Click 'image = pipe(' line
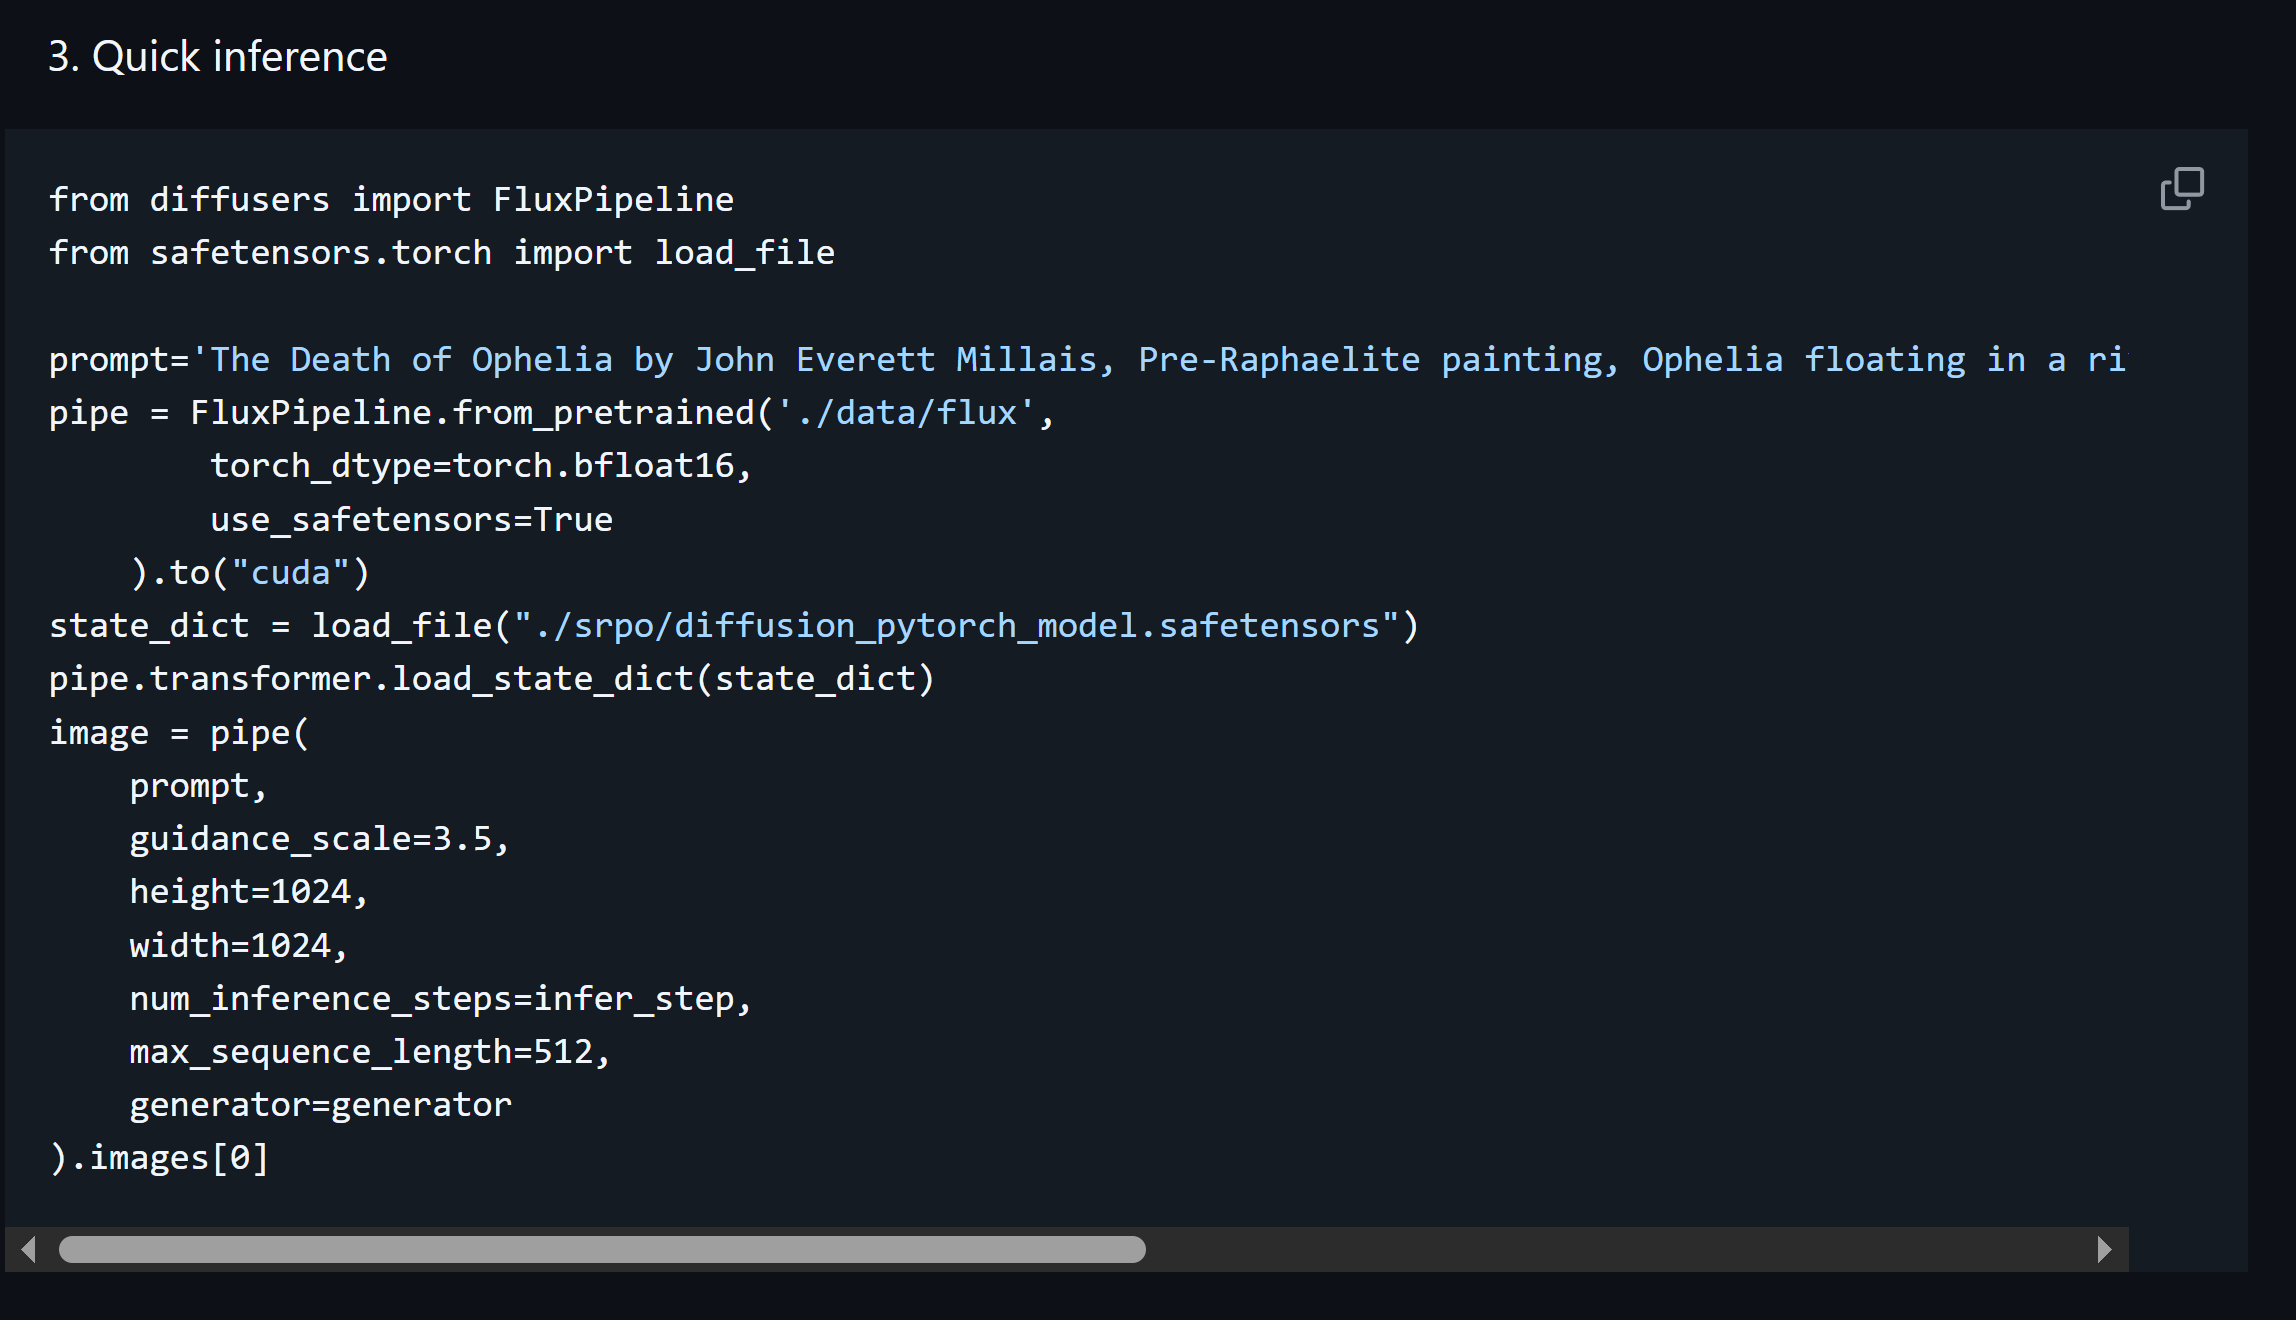 (180, 733)
